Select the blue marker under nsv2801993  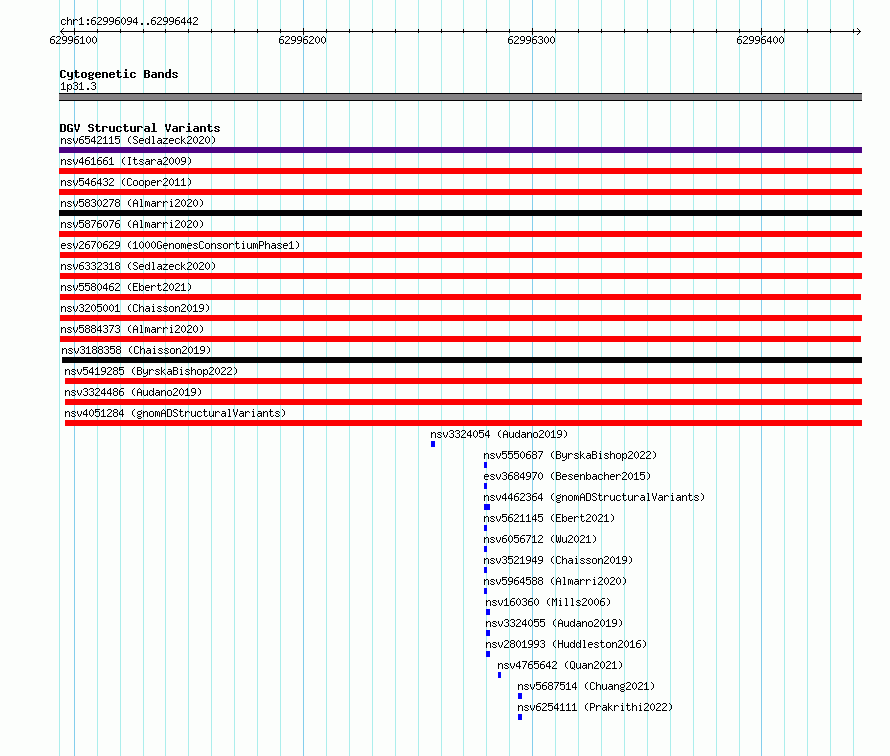(488, 654)
